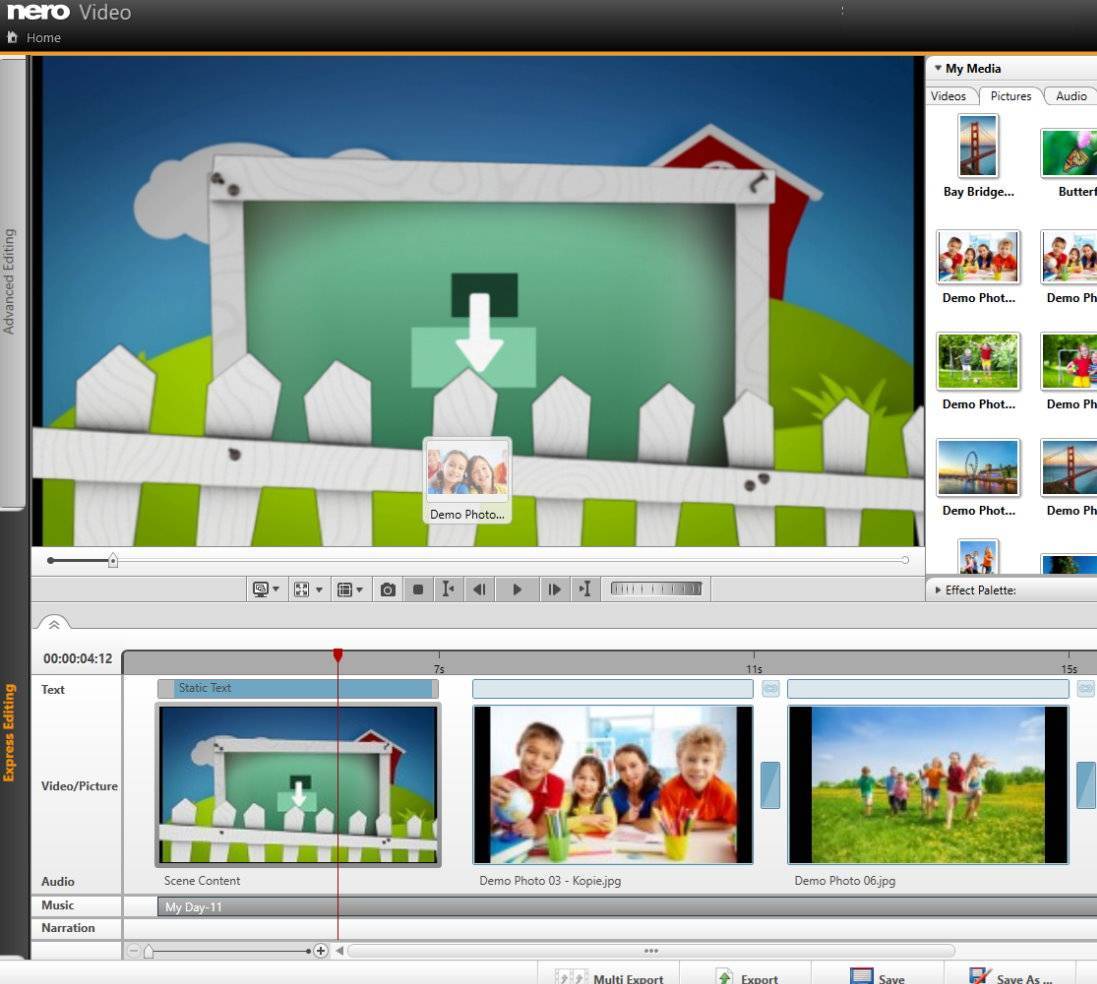Click the snapshot camera icon
The width and height of the screenshot is (1097, 984).
click(388, 590)
